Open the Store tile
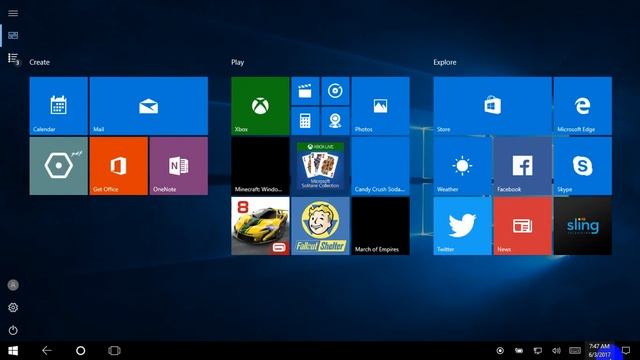 492,106
